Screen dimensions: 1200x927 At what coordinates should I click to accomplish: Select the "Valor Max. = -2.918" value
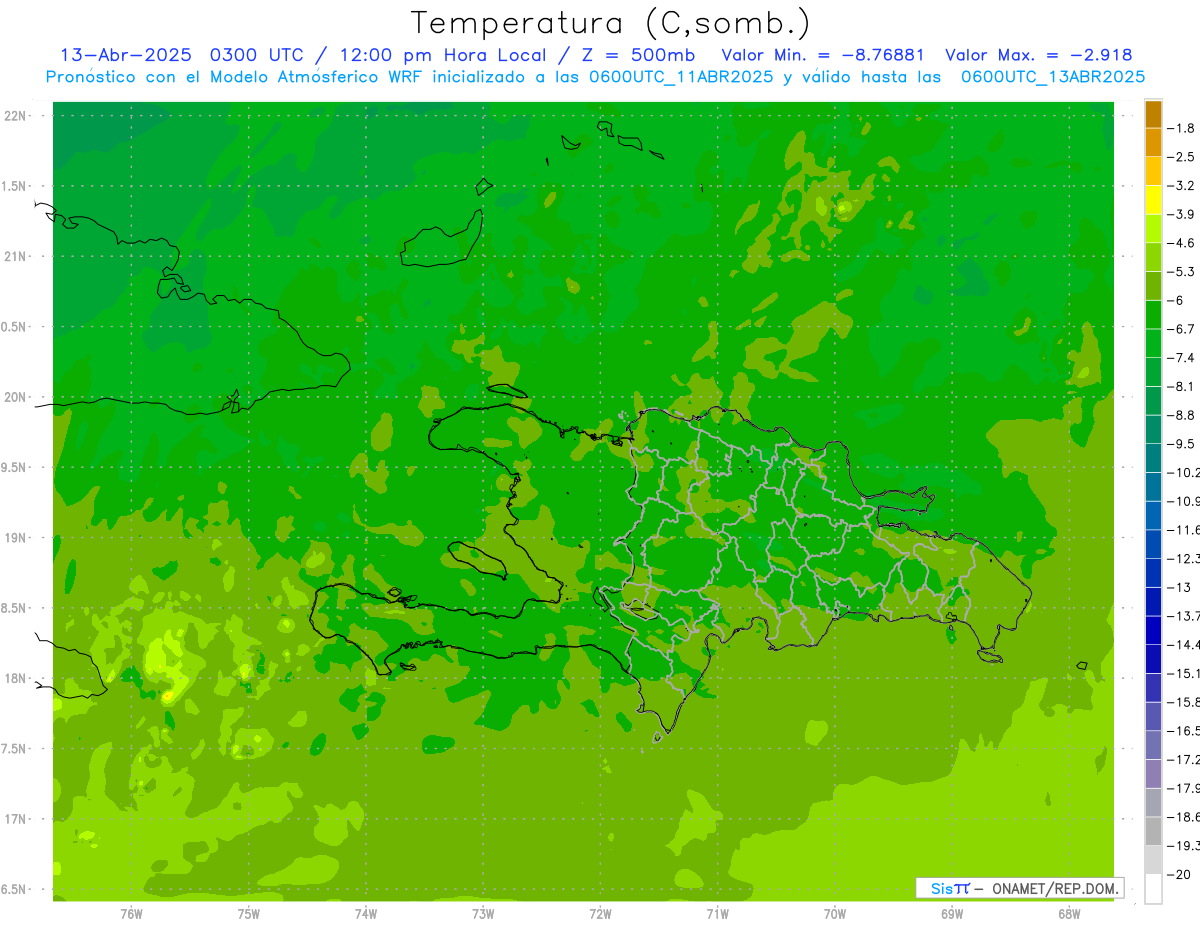pos(1038,55)
